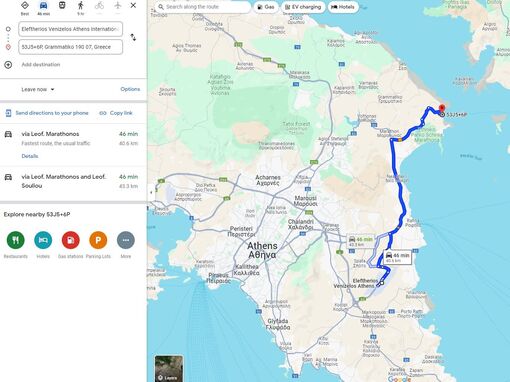This screenshot has height=382, width=510.
Task: Filter map by EV charging chip
Action: pyautogui.click(x=303, y=7)
